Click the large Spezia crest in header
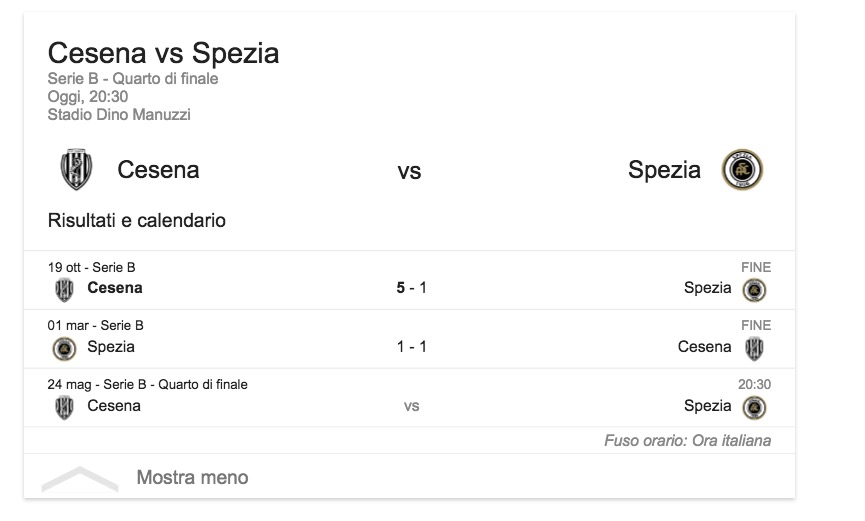Viewport: 865px width, 521px height. tap(742, 169)
